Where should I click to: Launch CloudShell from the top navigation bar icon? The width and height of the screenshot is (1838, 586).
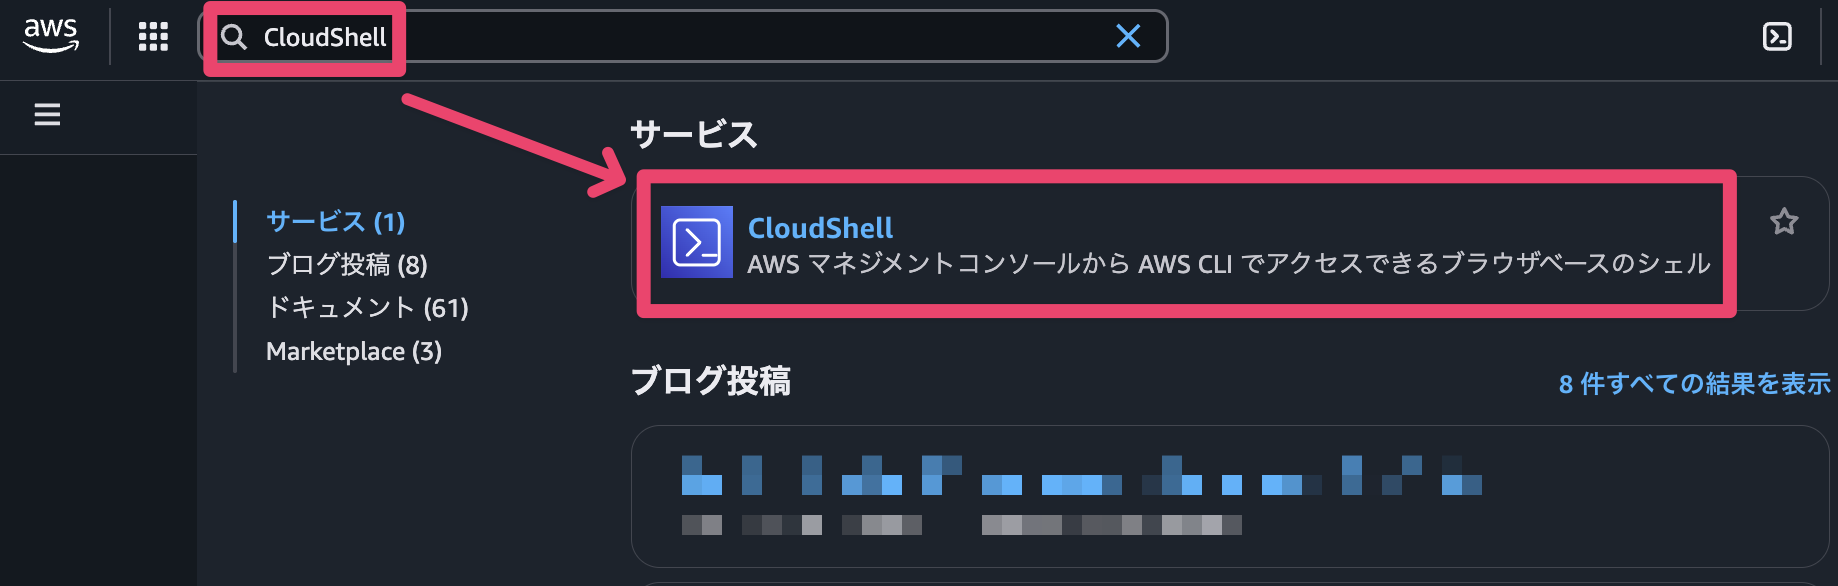(x=1776, y=37)
